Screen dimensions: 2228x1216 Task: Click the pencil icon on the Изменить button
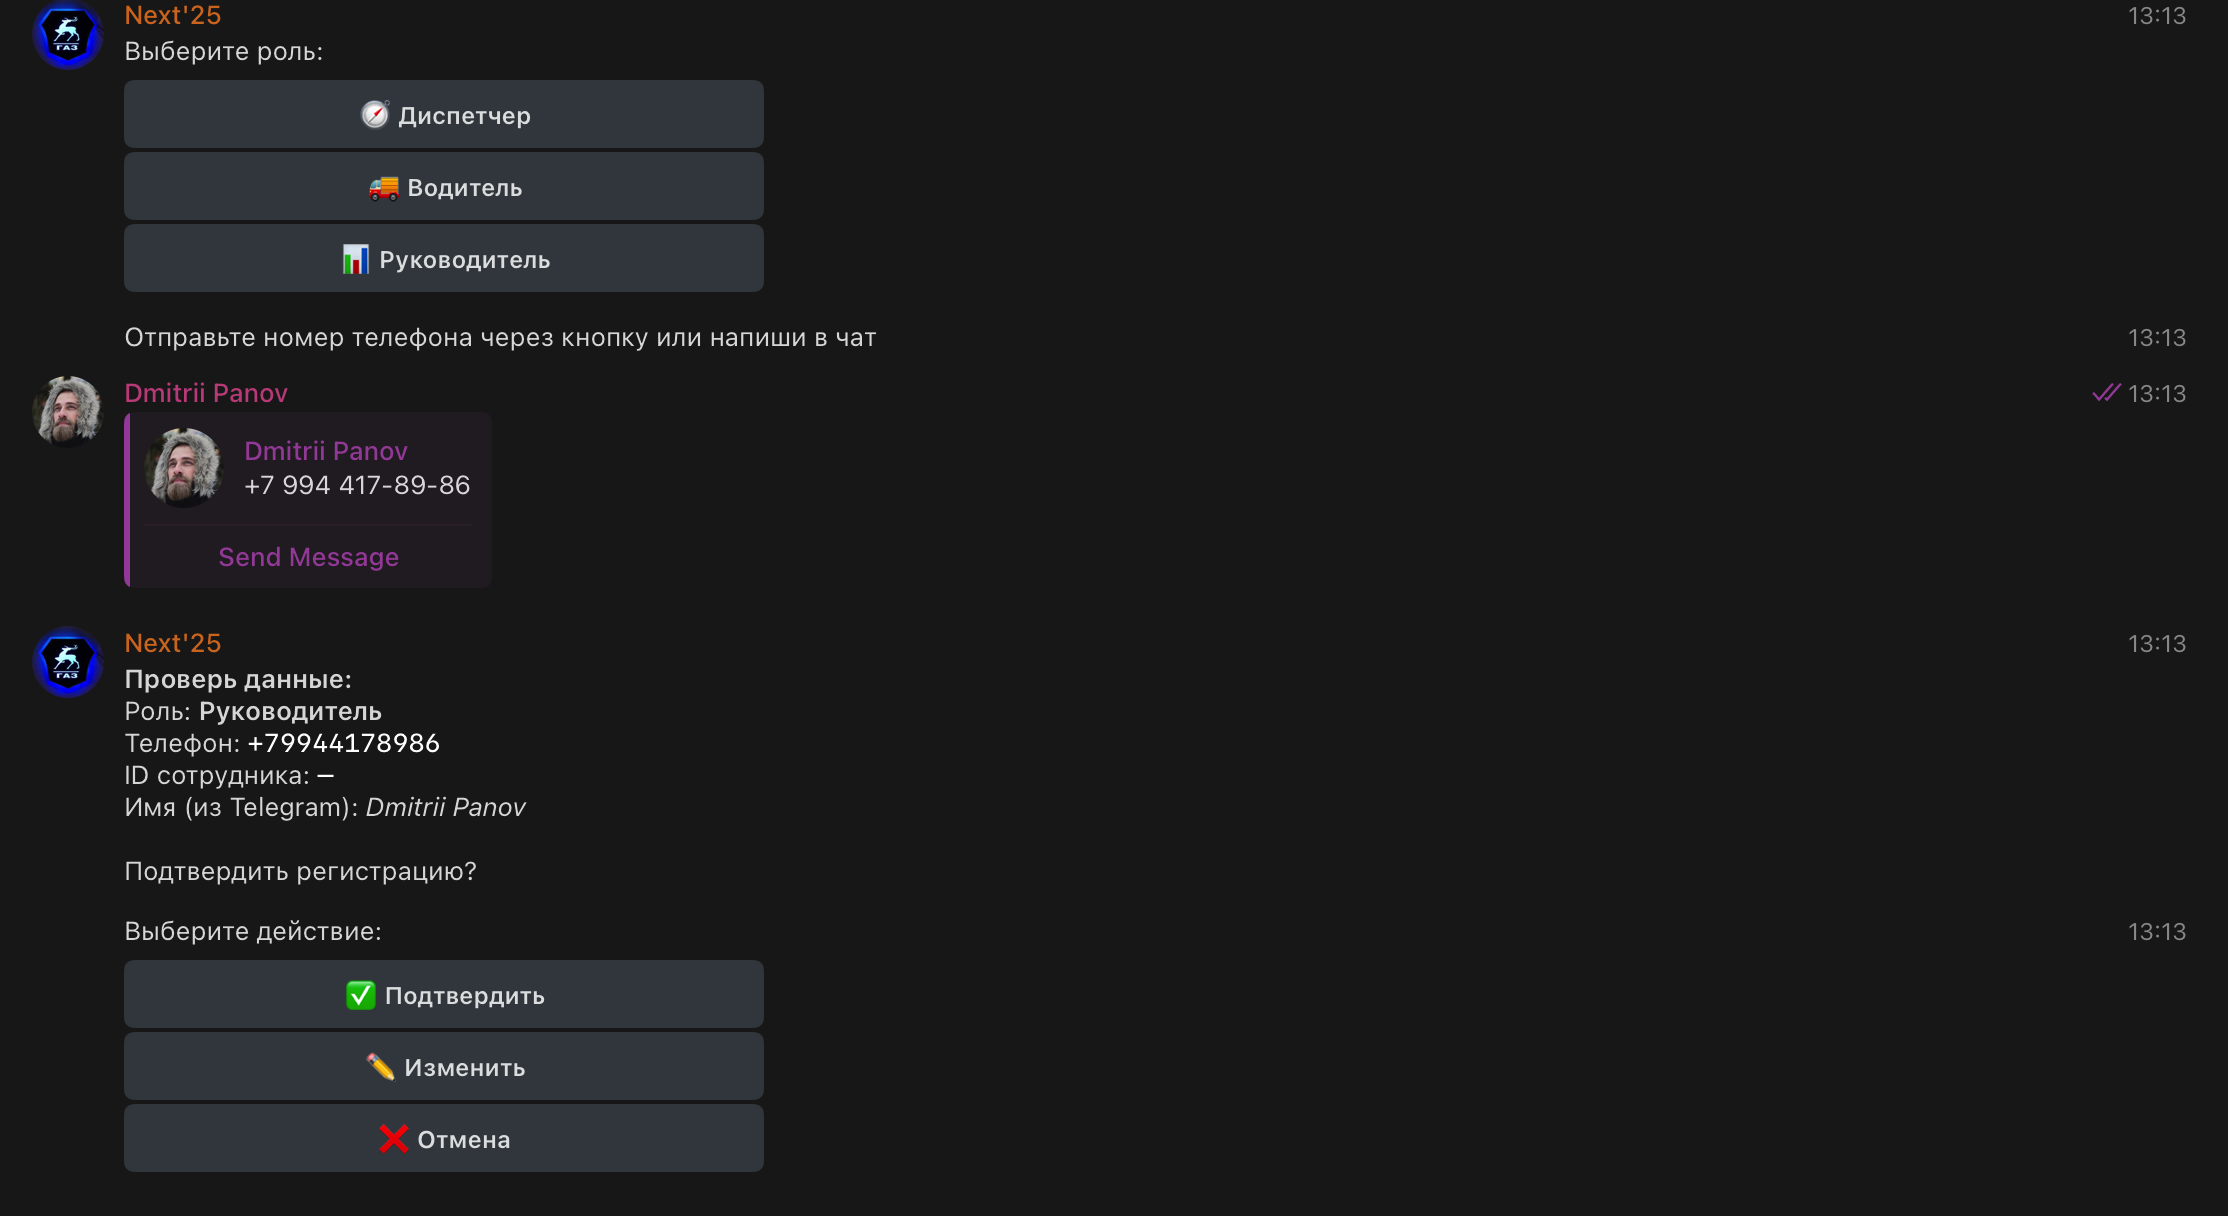pyautogui.click(x=381, y=1067)
